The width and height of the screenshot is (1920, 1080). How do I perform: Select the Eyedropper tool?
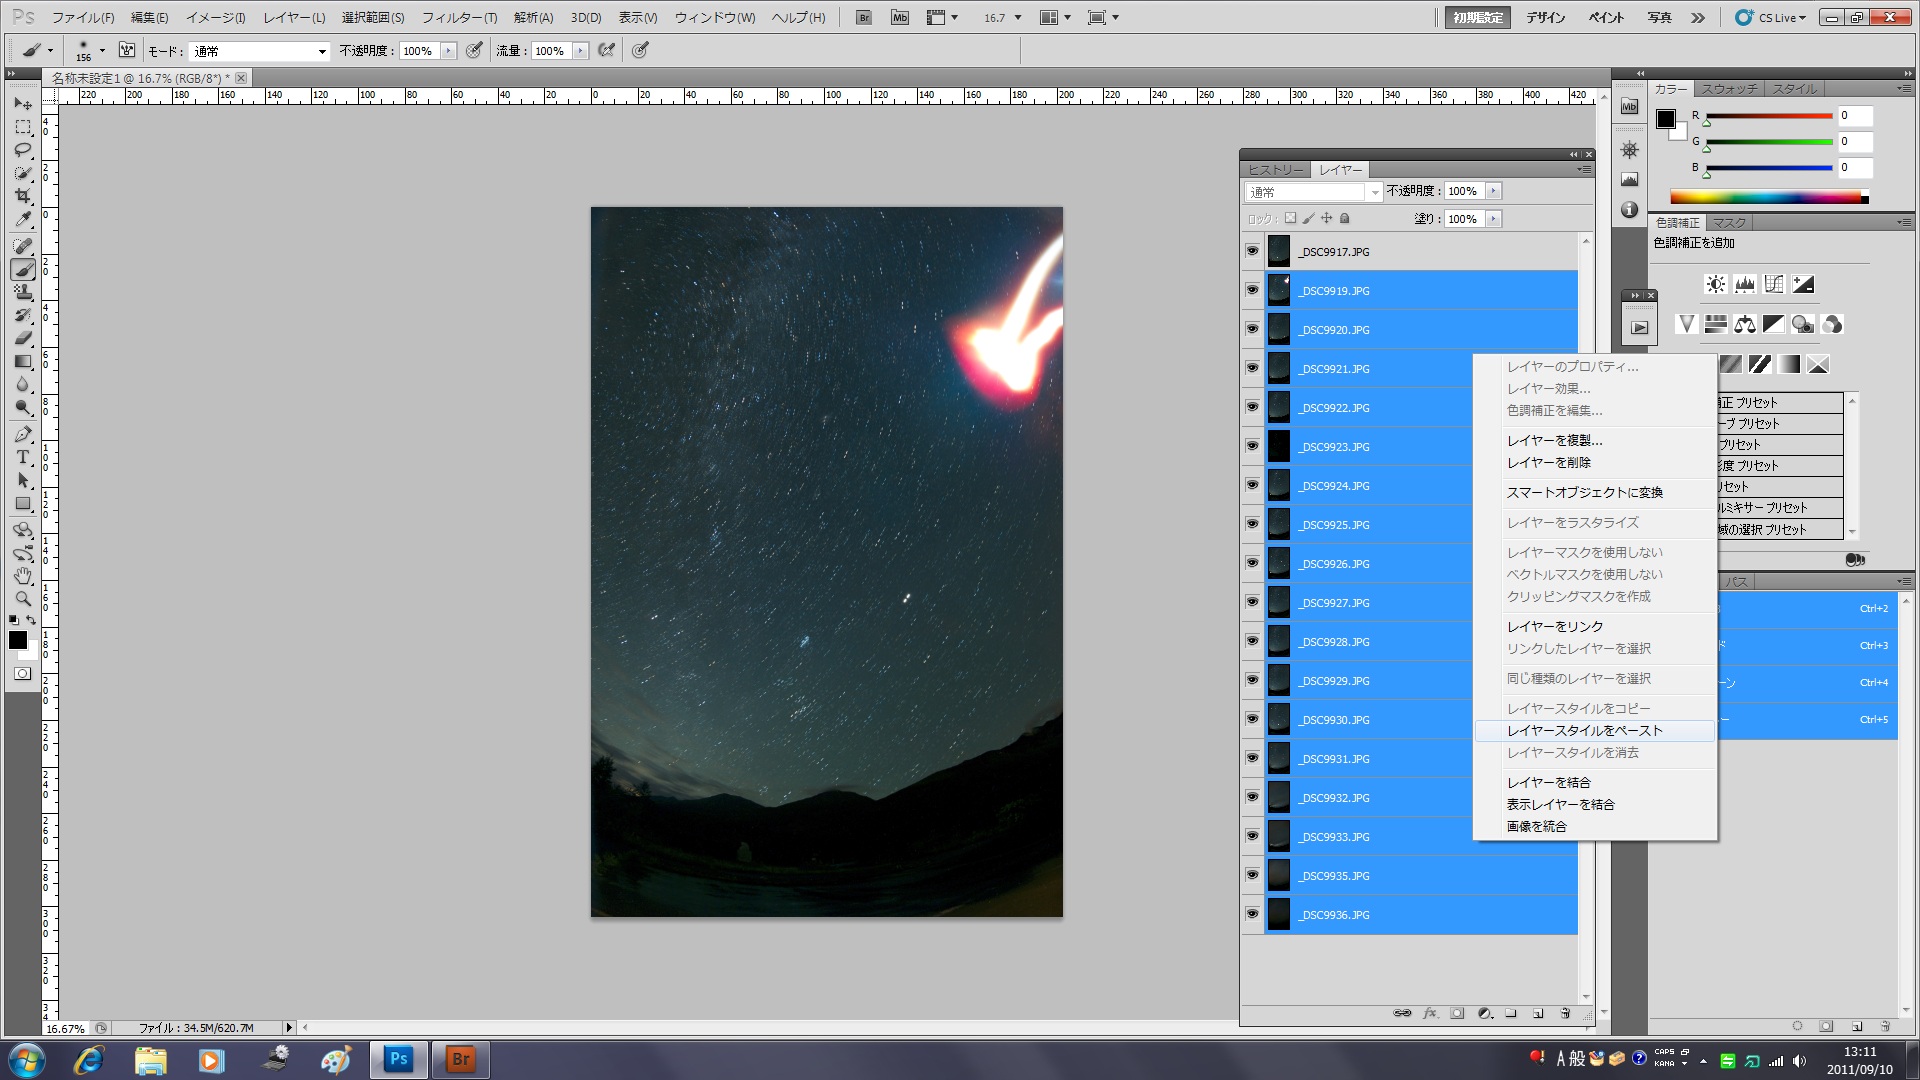click(x=23, y=219)
